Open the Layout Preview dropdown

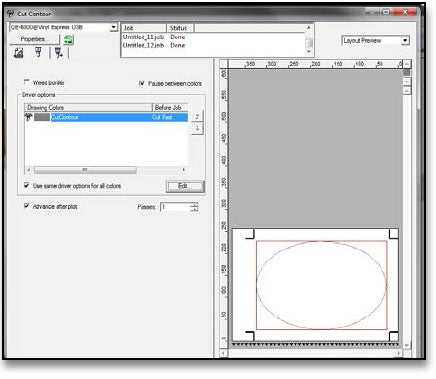pyautogui.click(x=405, y=41)
